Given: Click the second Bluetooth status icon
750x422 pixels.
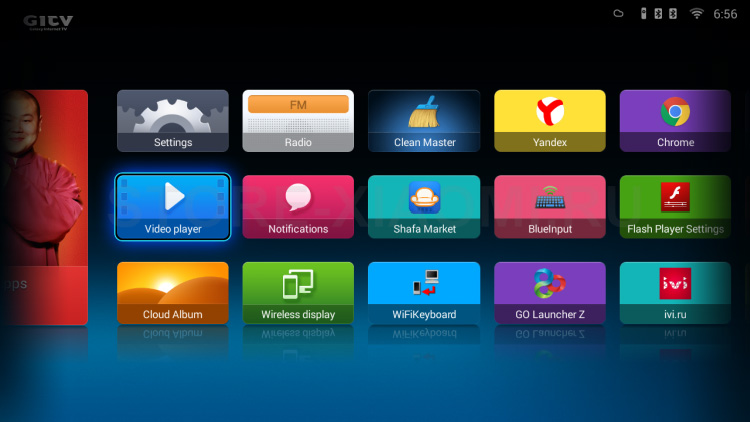Looking at the screenshot, I should [673, 13].
